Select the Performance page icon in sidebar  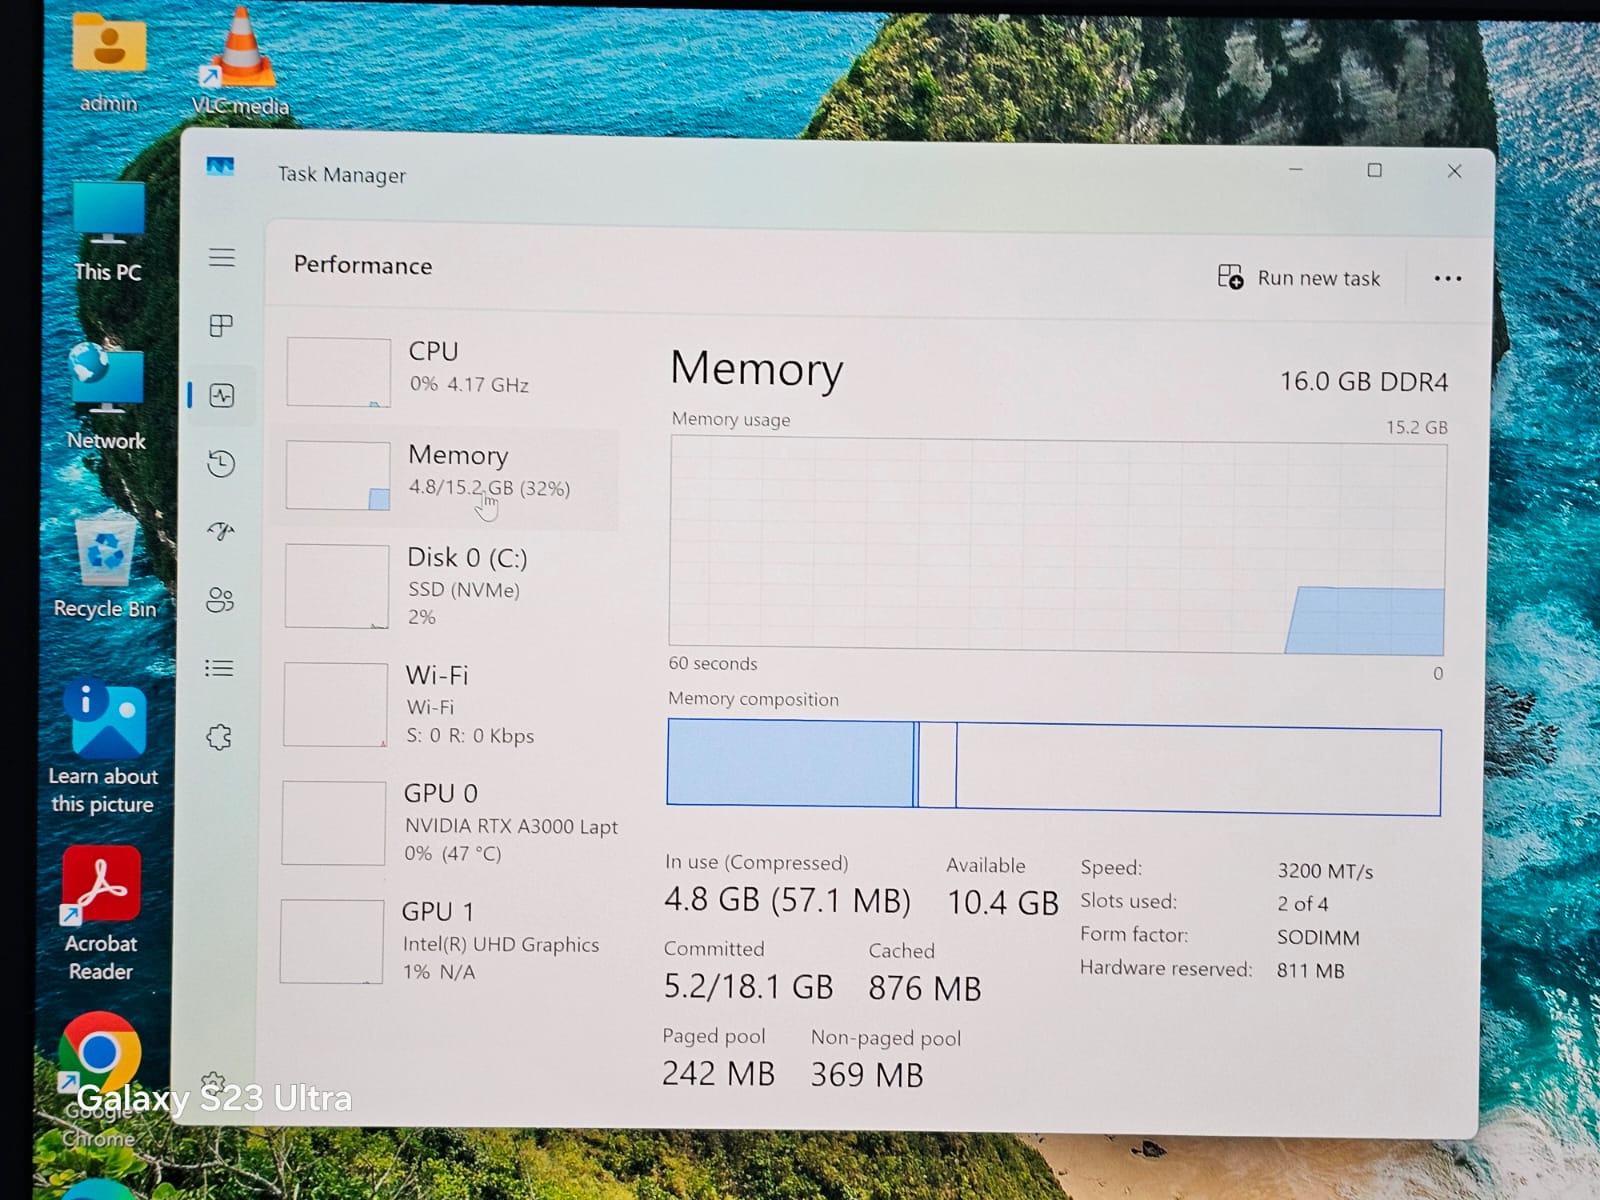tap(221, 396)
